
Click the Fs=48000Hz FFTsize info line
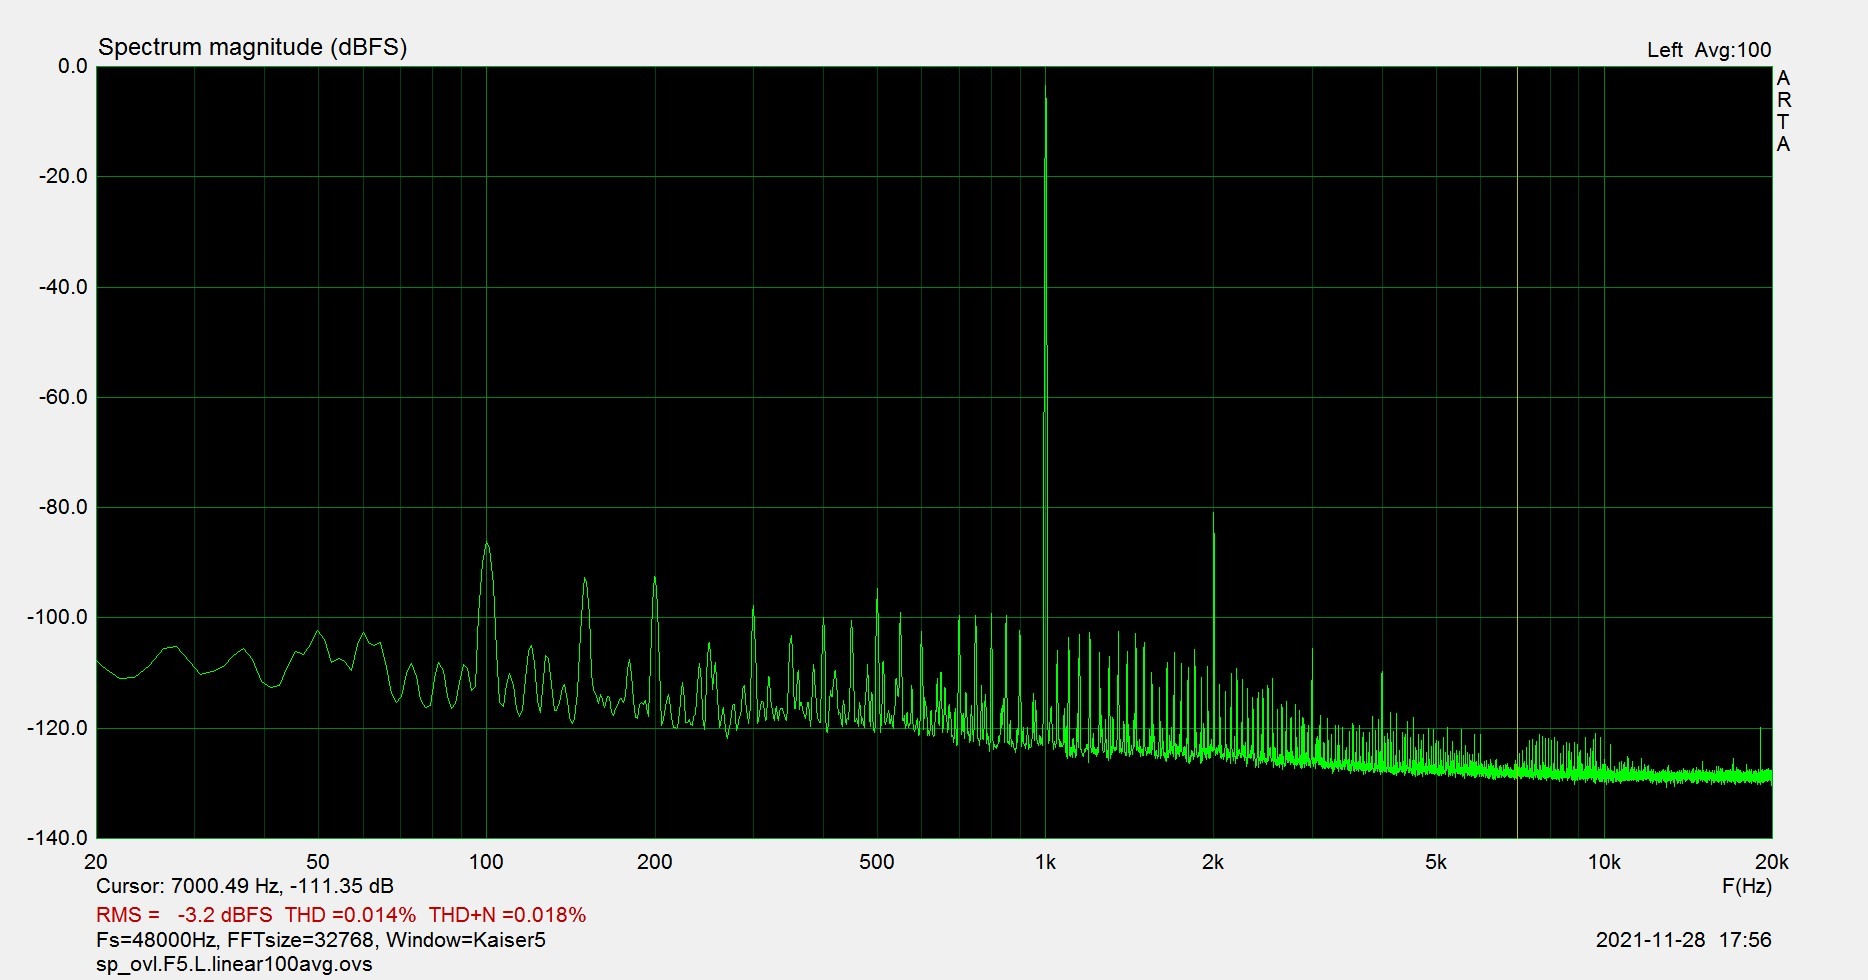pyautogui.click(x=321, y=940)
